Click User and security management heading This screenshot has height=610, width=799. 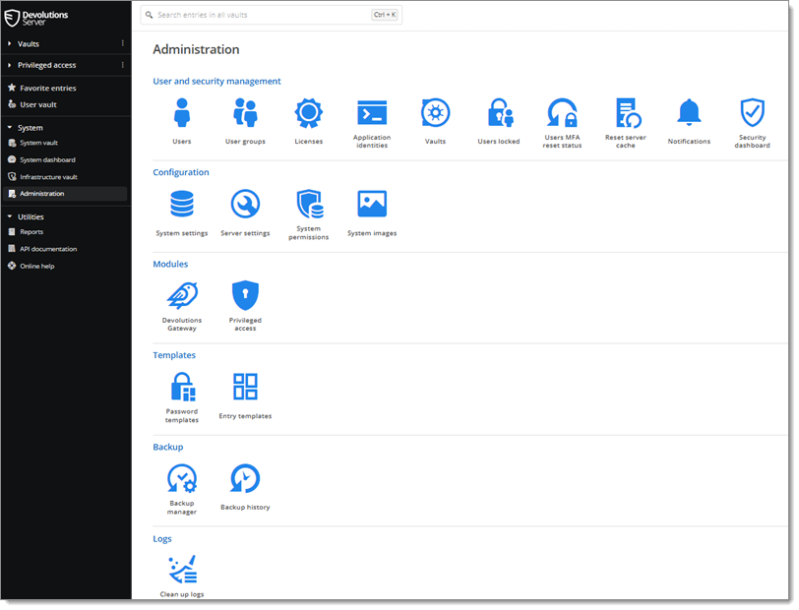click(217, 81)
